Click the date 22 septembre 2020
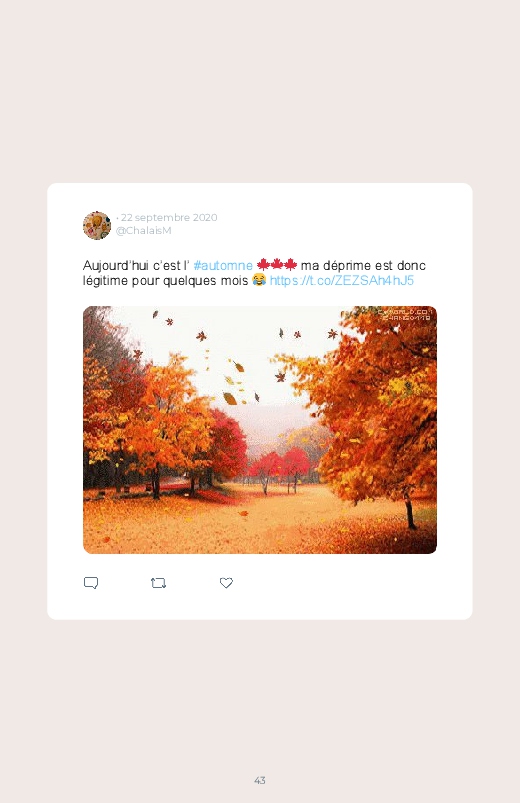This screenshot has height=803, width=520. click(x=169, y=217)
